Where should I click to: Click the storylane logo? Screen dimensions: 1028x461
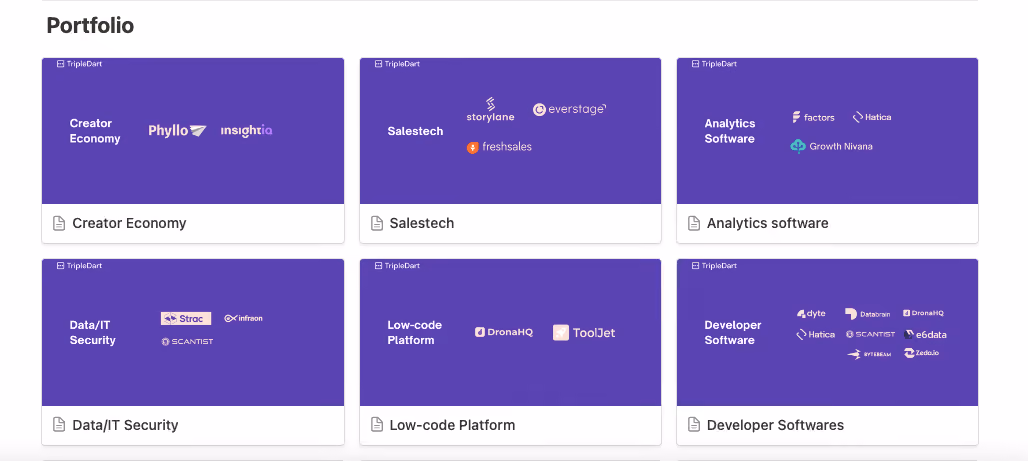(x=490, y=110)
